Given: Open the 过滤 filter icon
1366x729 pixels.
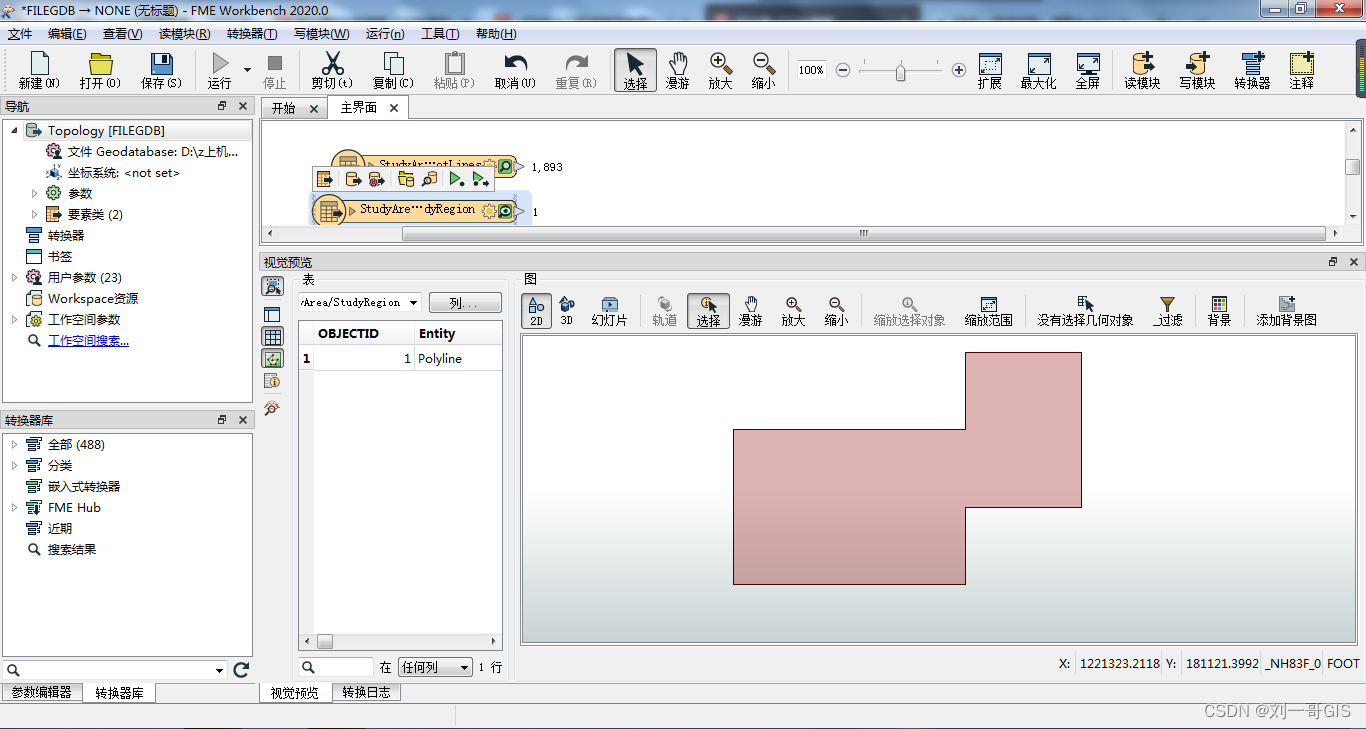Looking at the screenshot, I should (x=1167, y=311).
